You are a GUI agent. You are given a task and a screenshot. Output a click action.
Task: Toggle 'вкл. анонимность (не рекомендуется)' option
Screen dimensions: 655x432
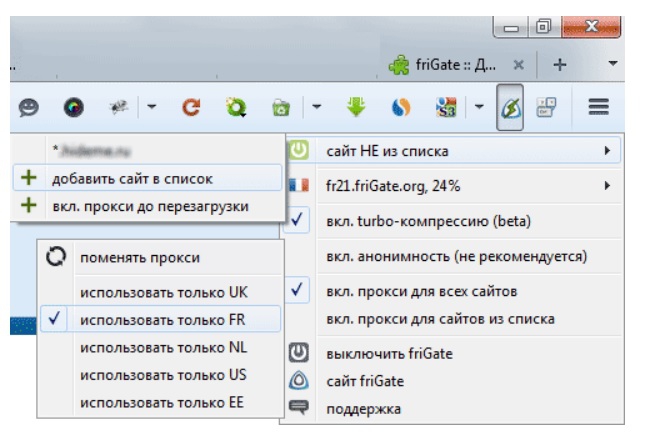click(x=453, y=256)
